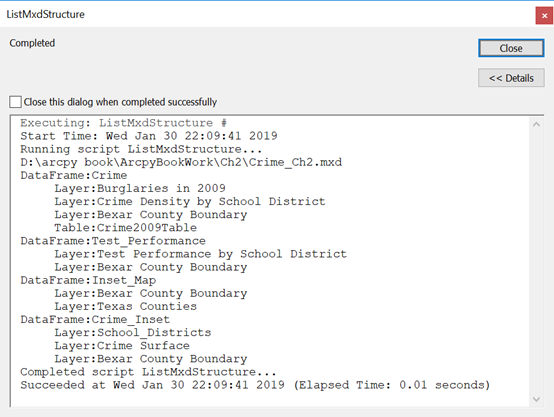Click 'DataFrame:Test_Performance' line
Viewport: 554px width, 417px height.
pyautogui.click(x=113, y=241)
